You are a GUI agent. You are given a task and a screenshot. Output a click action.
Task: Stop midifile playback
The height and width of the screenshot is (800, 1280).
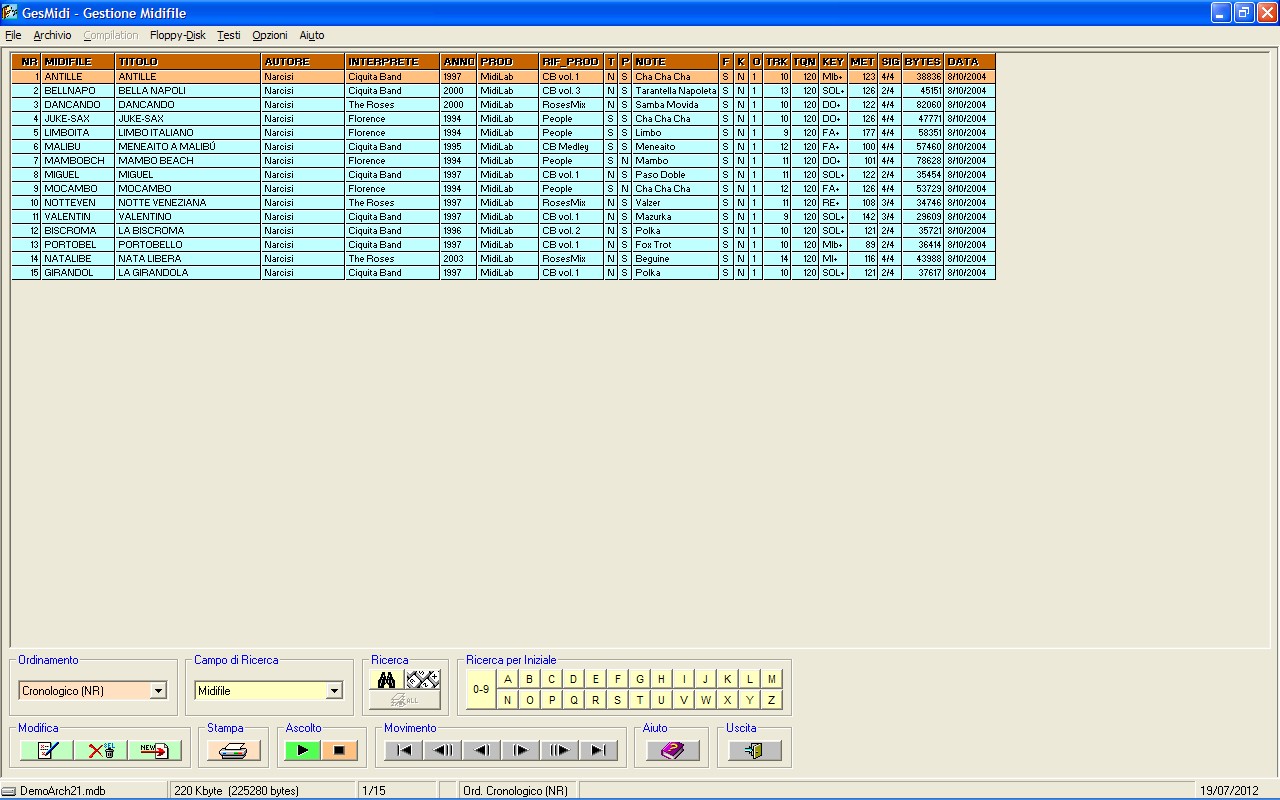(x=339, y=750)
